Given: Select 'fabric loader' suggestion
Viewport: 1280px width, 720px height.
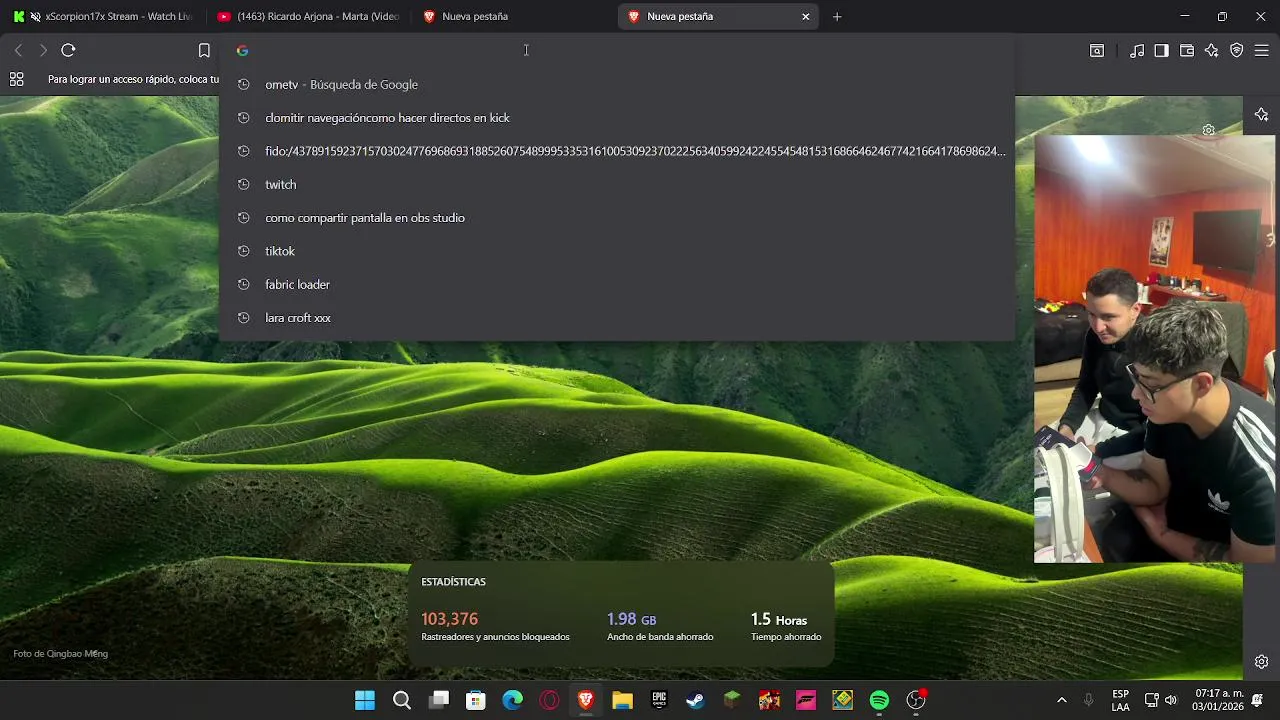Looking at the screenshot, I should [x=617, y=284].
